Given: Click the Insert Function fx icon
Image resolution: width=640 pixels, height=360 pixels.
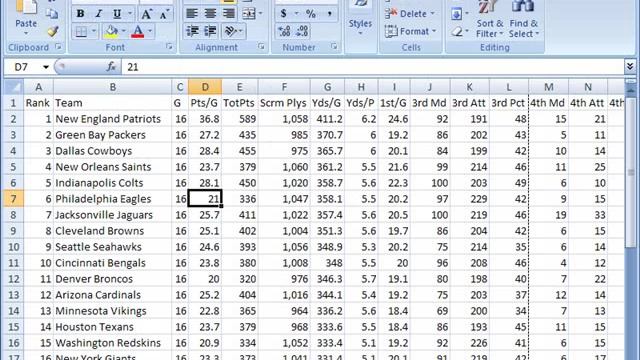Looking at the screenshot, I should 111,67.
